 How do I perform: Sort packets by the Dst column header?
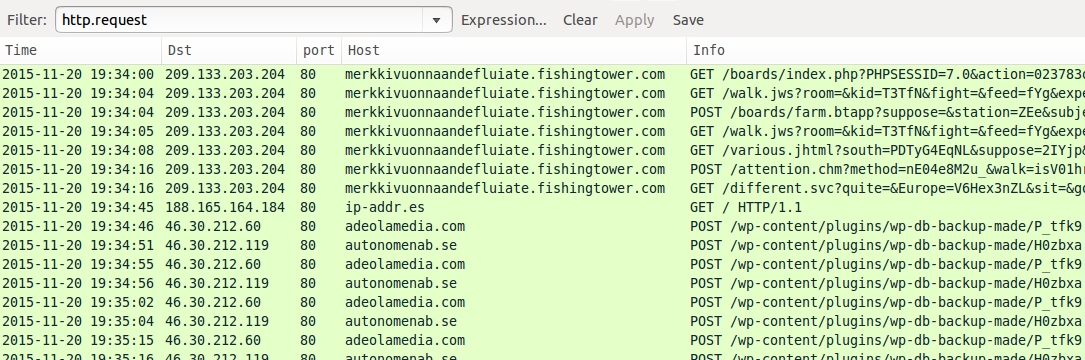click(x=229, y=50)
